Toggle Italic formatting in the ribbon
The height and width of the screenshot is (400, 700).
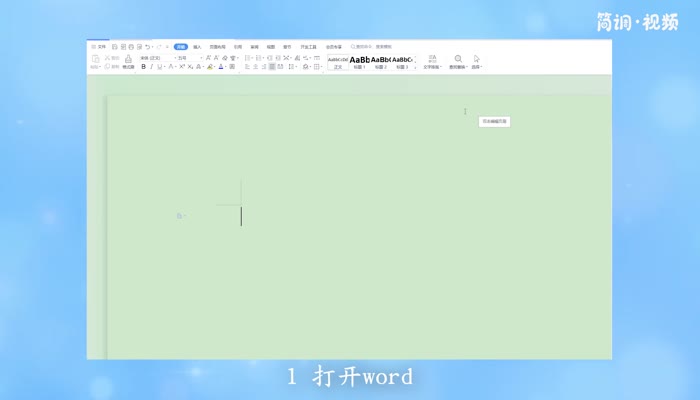click(x=151, y=67)
